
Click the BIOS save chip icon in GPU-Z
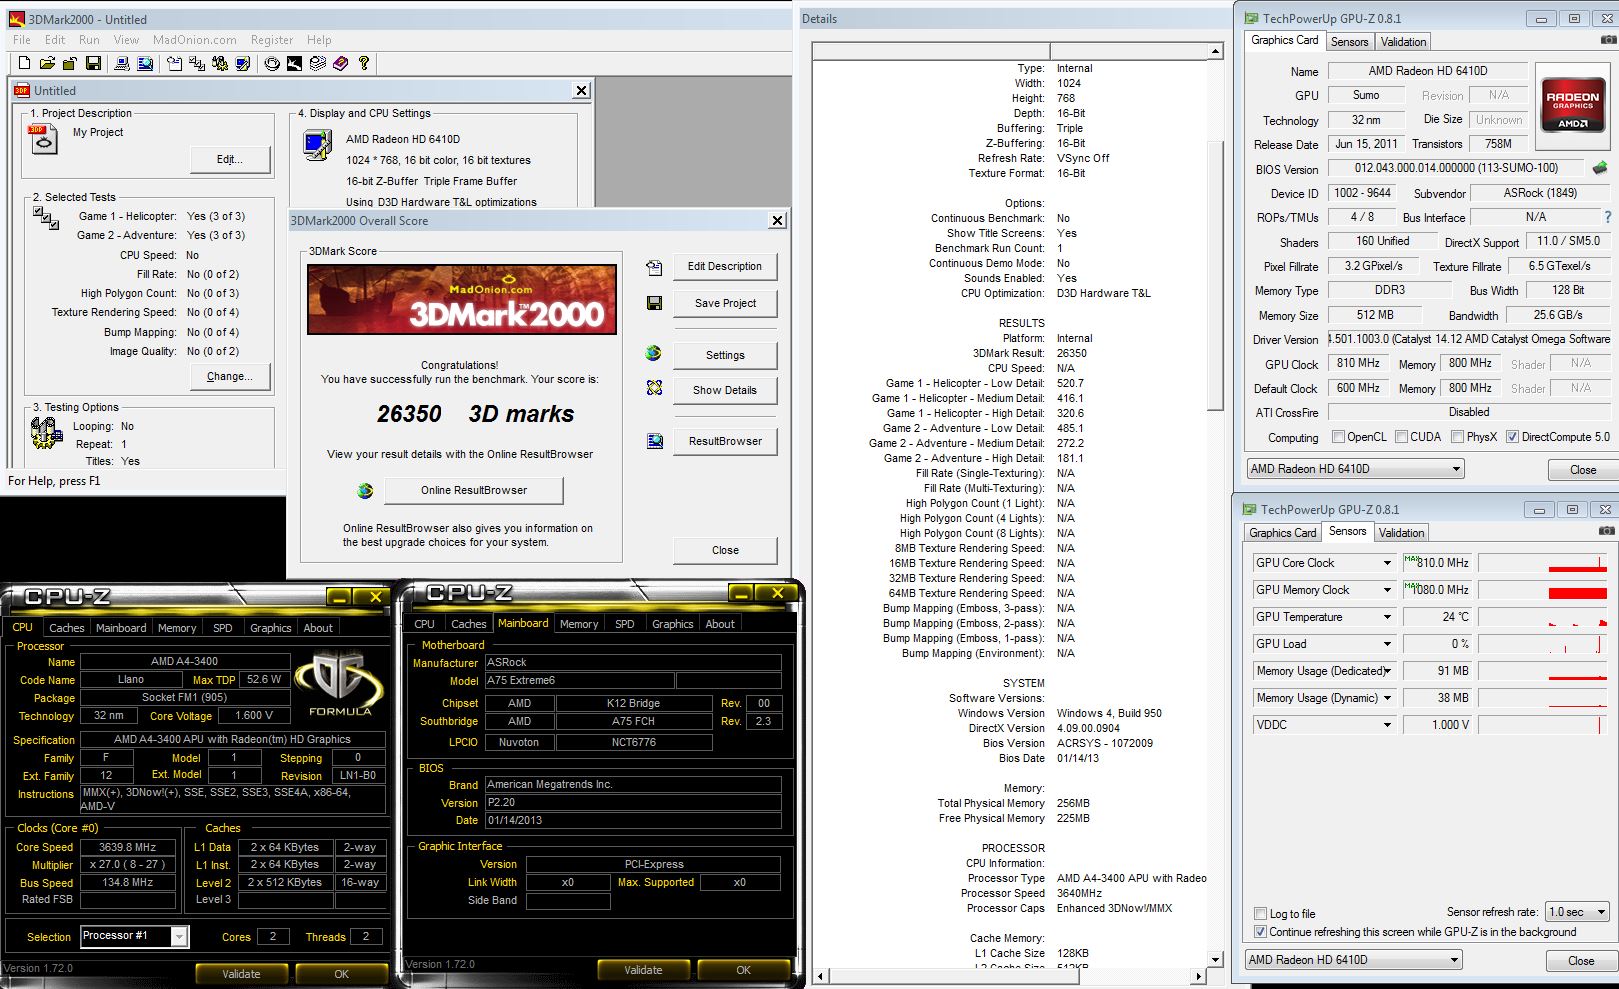[x=1599, y=168]
